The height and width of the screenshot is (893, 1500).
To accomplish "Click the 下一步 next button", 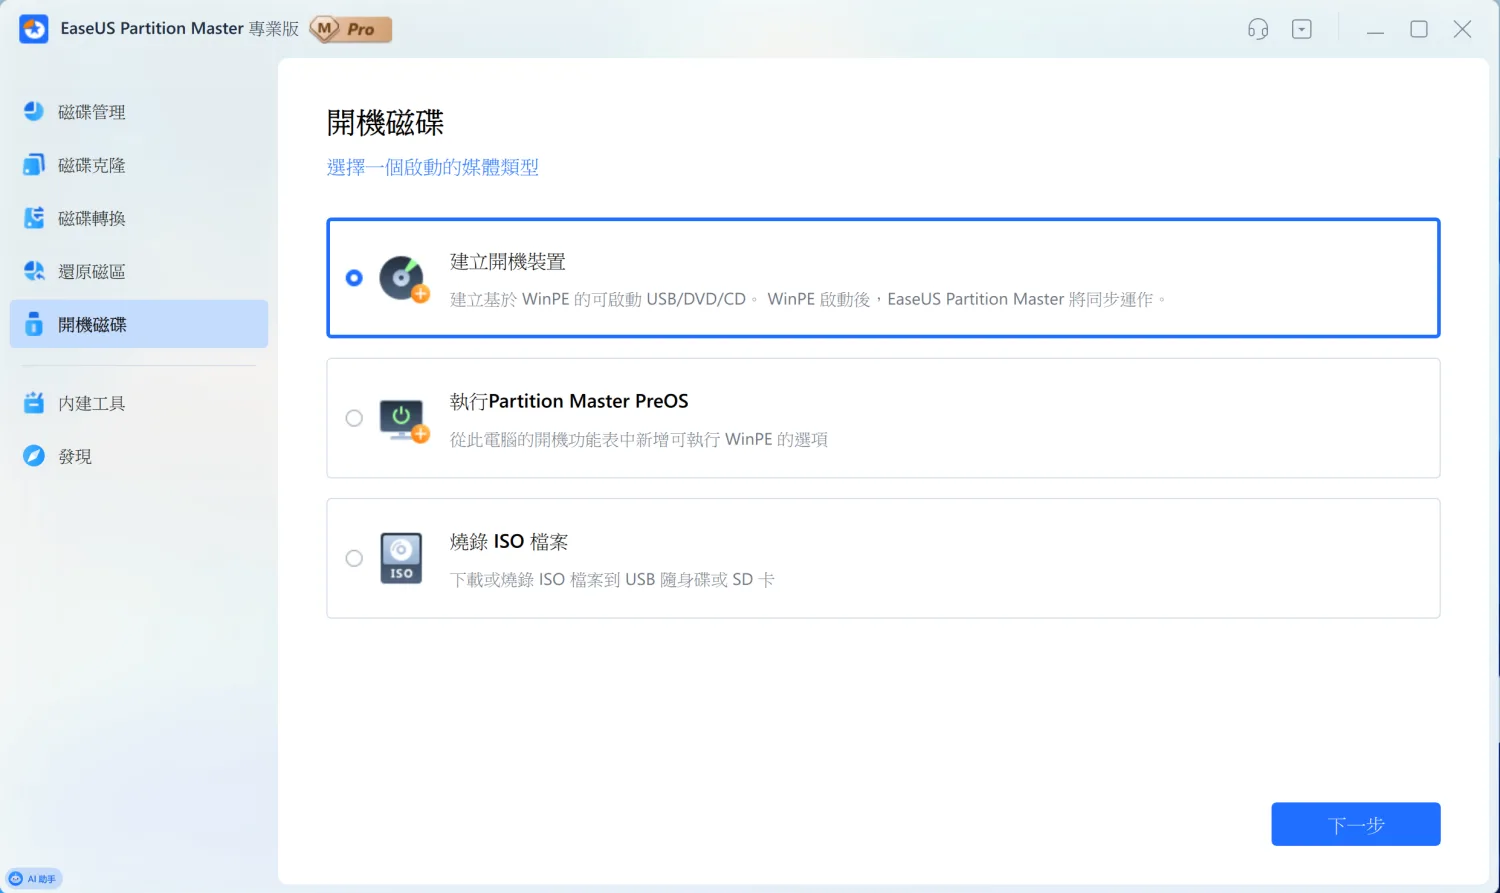I will pyautogui.click(x=1355, y=824).
